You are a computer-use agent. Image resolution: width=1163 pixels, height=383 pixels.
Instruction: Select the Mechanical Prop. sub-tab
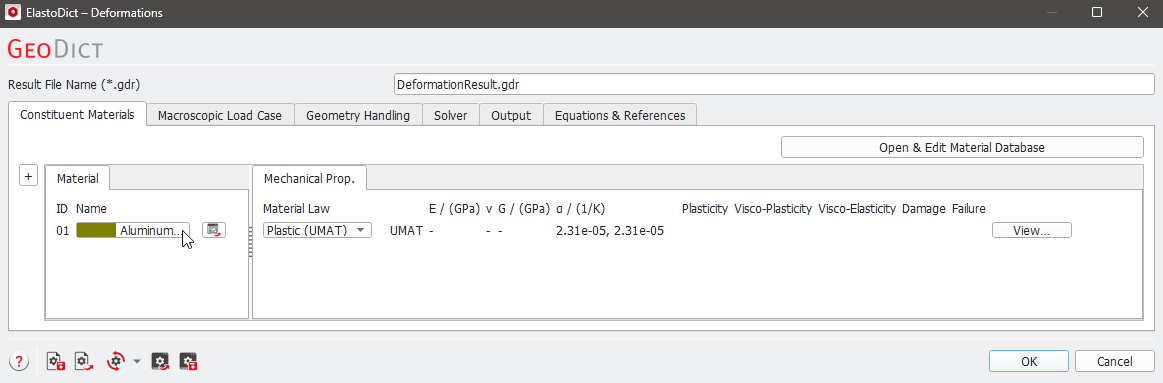(309, 178)
